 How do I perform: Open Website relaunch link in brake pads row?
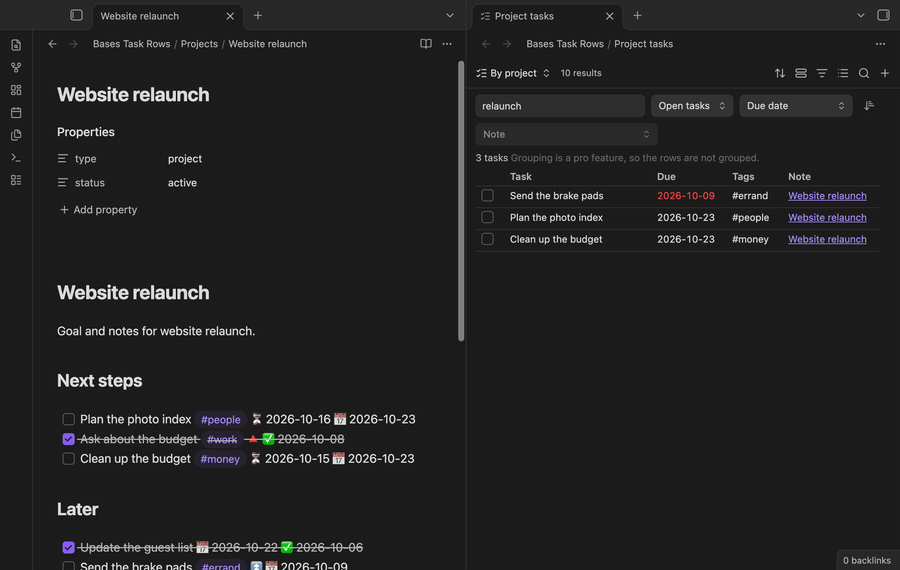tap(827, 196)
